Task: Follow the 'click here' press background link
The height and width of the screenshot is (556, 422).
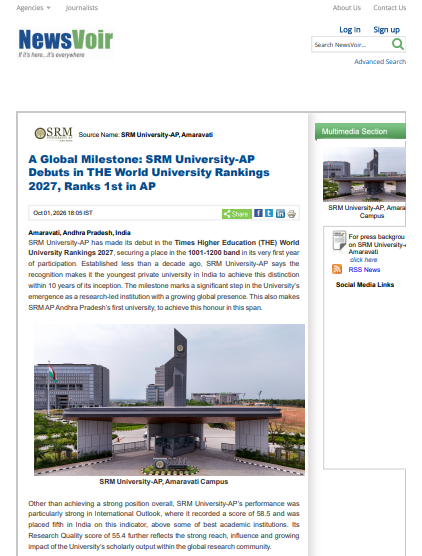Action: [x=363, y=260]
